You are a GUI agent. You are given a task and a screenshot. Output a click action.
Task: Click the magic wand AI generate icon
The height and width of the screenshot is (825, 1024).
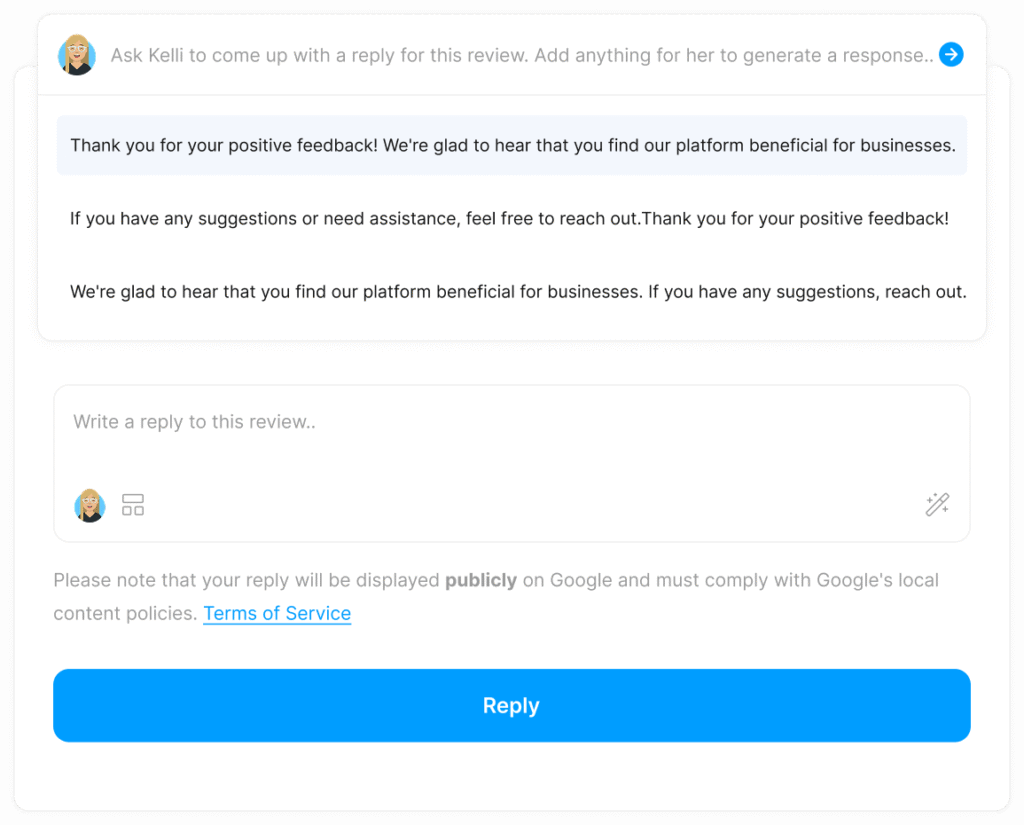tap(937, 505)
